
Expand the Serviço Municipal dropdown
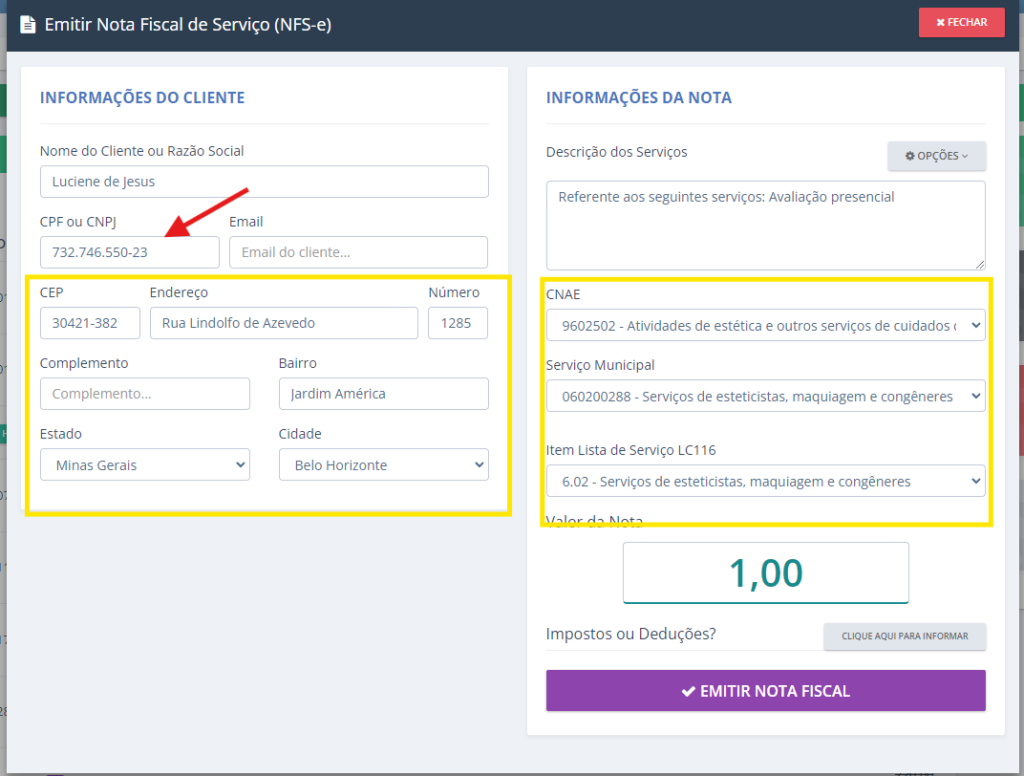[765, 396]
